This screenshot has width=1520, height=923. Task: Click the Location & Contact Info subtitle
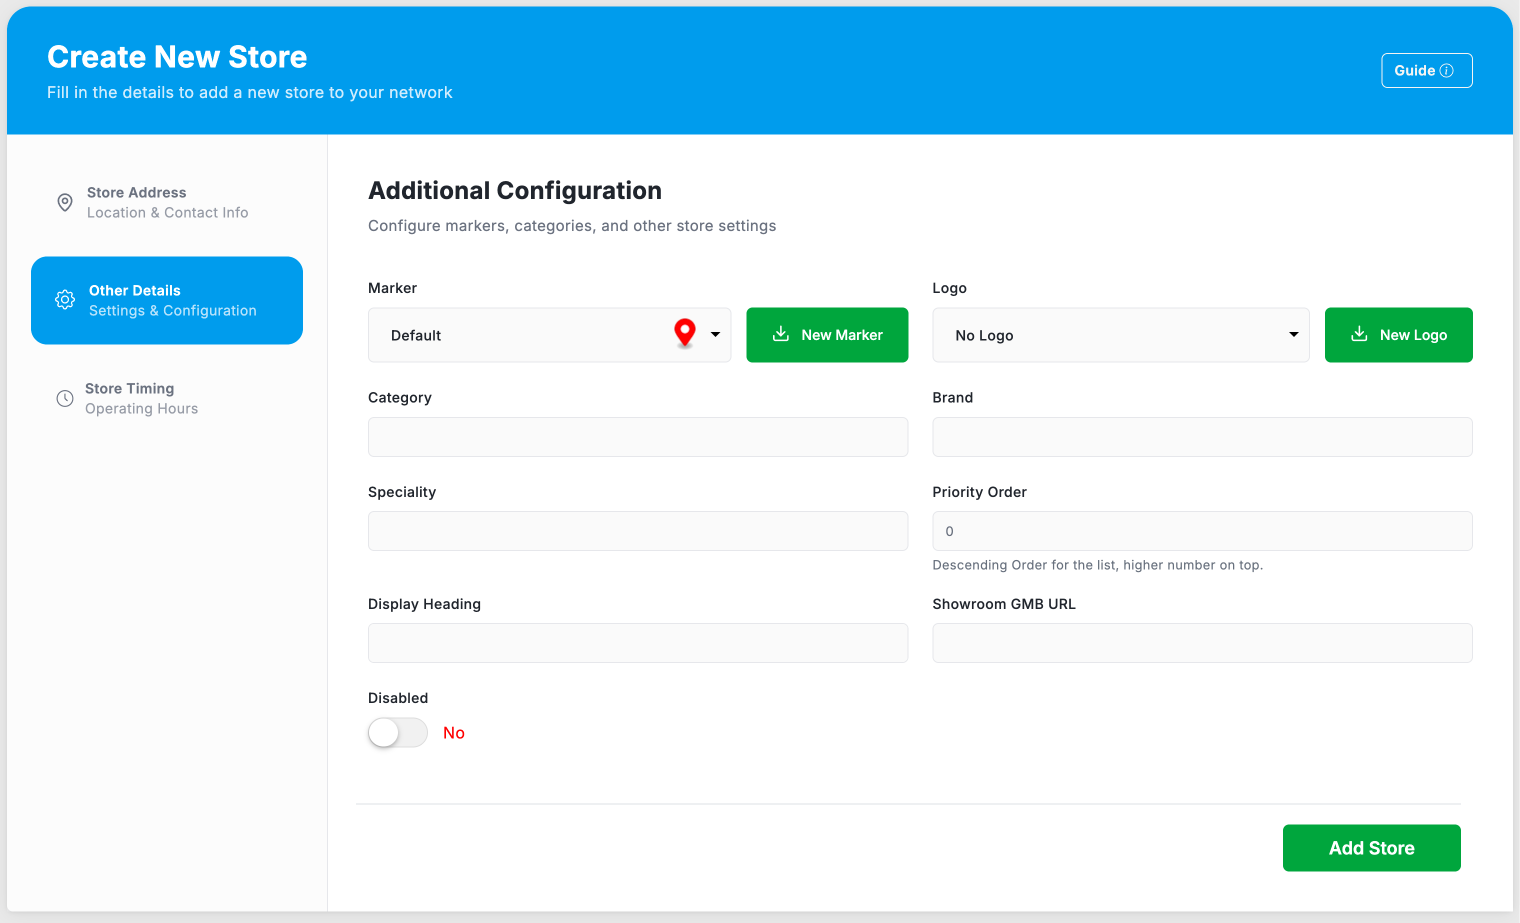(167, 213)
